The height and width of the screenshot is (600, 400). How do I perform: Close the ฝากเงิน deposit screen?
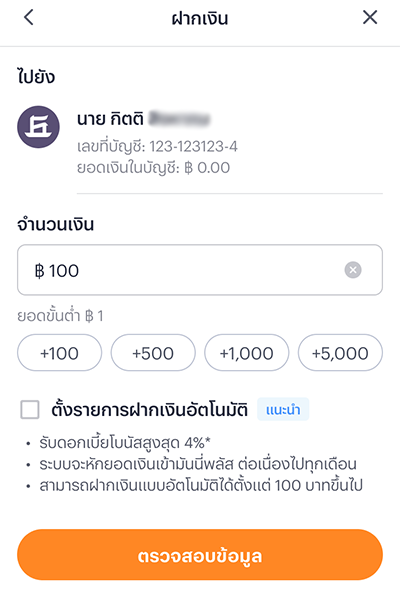point(370,17)
